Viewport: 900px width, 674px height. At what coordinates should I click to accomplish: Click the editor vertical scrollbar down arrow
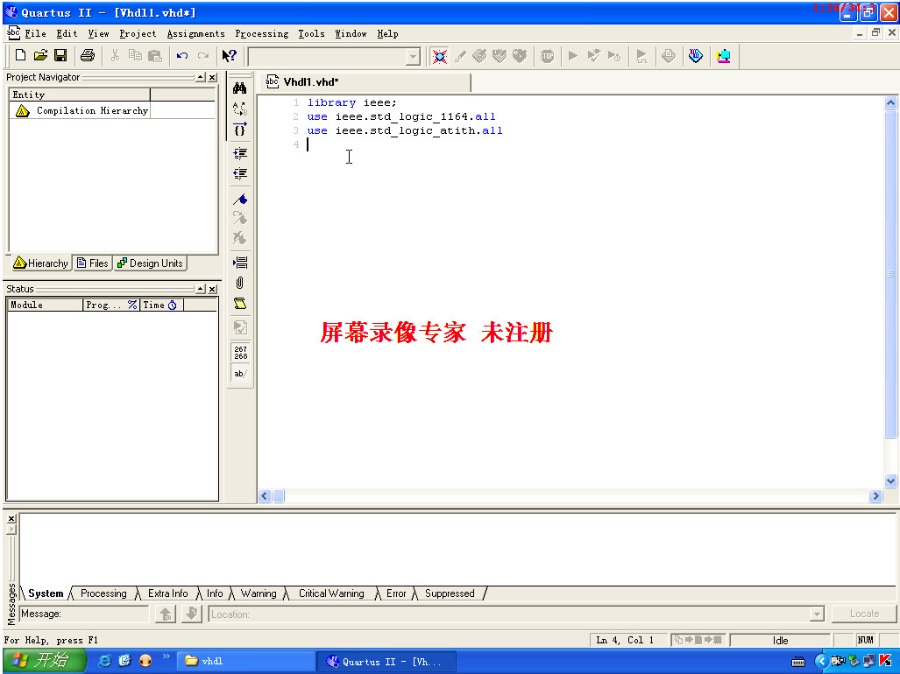890,481
